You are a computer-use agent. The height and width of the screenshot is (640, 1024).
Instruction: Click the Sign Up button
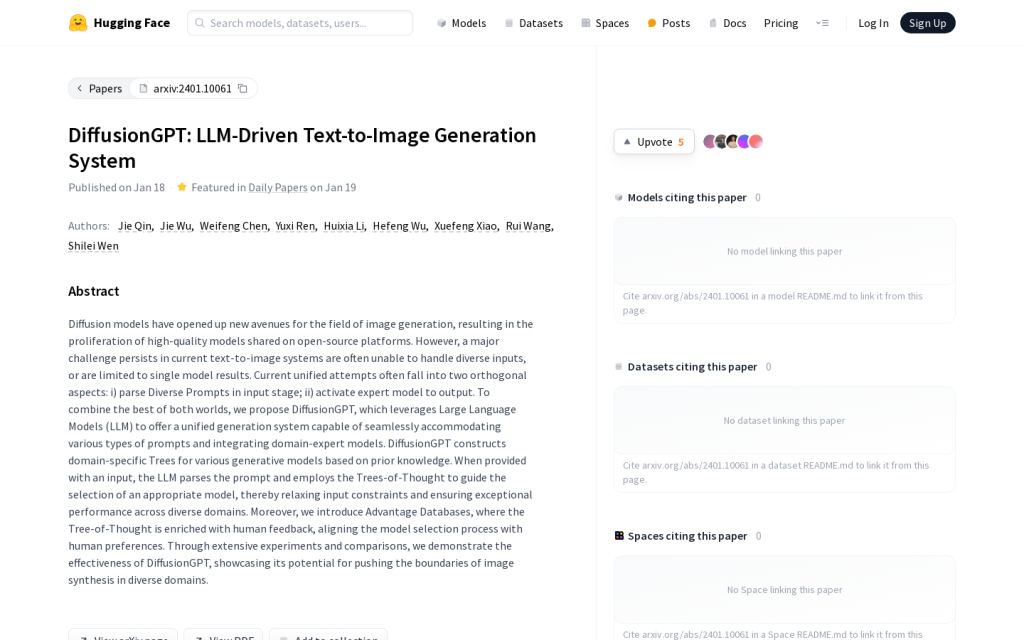click(927, 23)
